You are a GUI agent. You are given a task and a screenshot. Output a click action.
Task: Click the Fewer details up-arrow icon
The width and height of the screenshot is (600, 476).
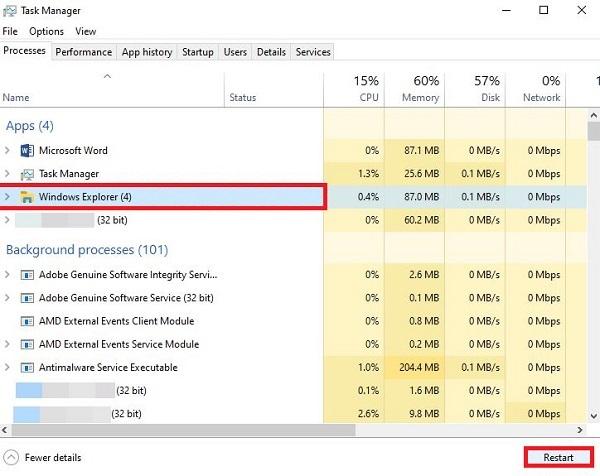[11, 458]
